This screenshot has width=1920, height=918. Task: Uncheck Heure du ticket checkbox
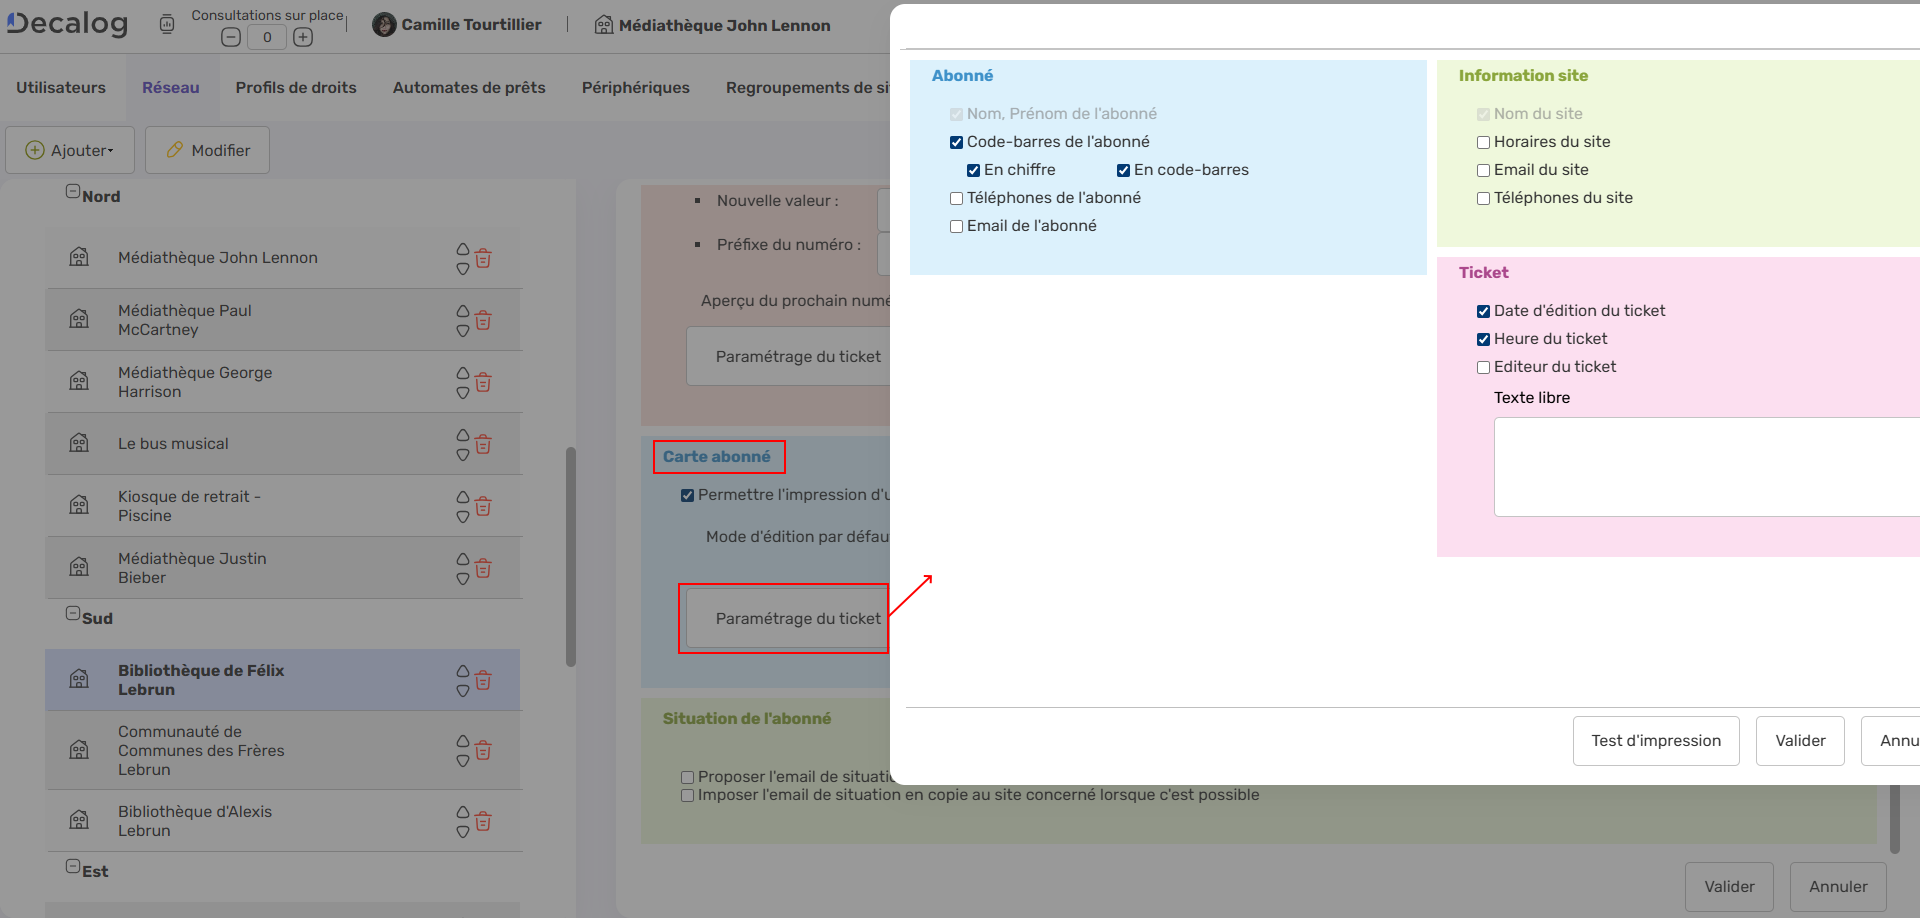coord(1483,340)
